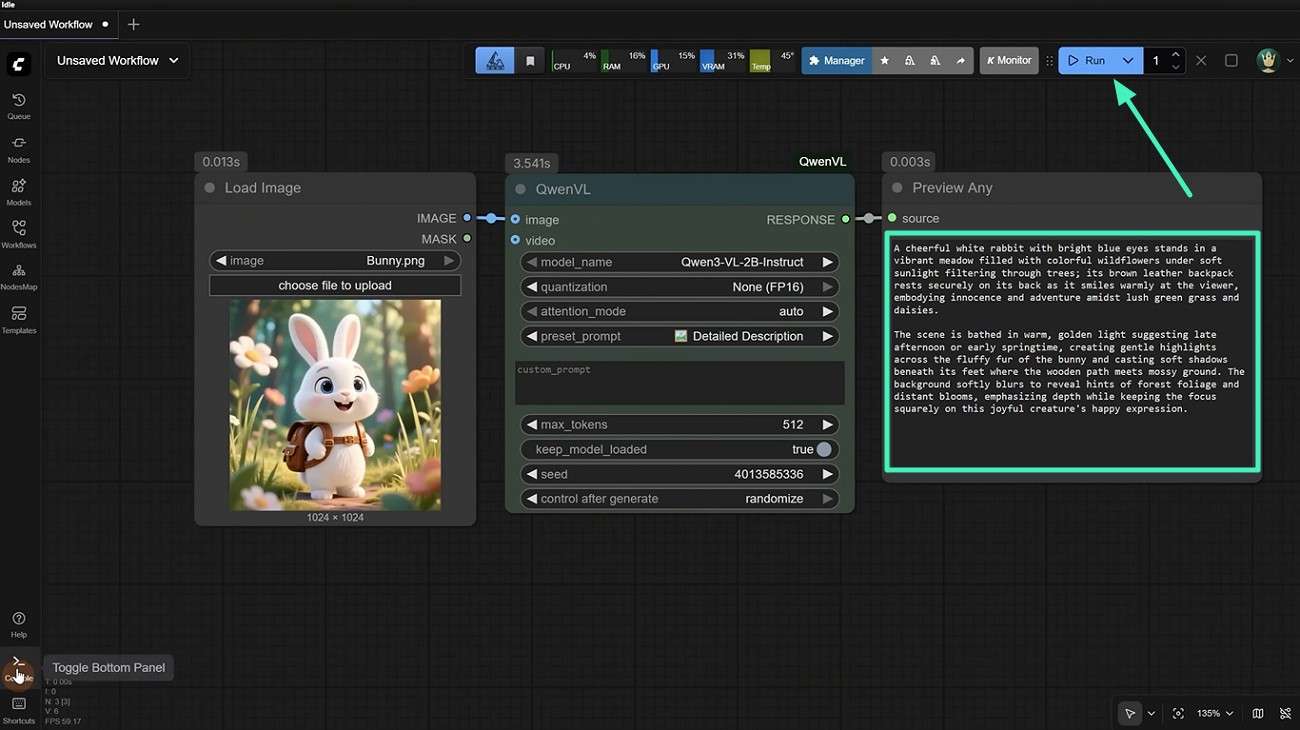This screenshot has height=730, width=1300.
Task: Click the Fit View icon
Action: [x=1178, y=713]
